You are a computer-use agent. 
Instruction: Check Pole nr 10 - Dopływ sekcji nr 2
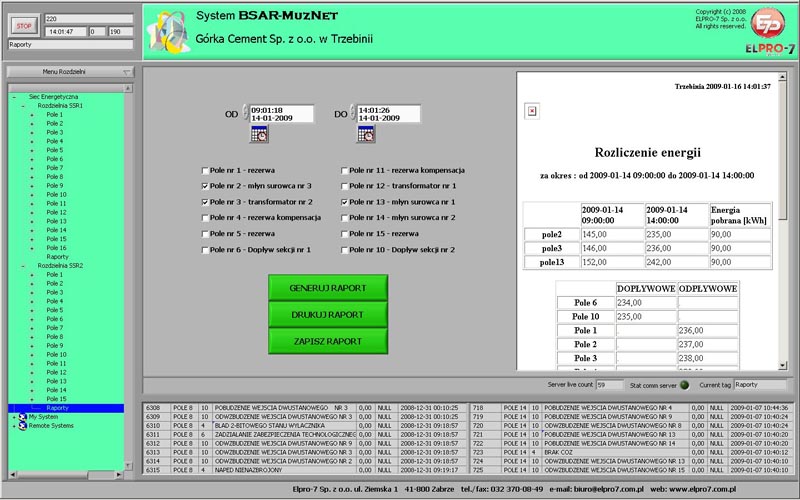[344, 250]
